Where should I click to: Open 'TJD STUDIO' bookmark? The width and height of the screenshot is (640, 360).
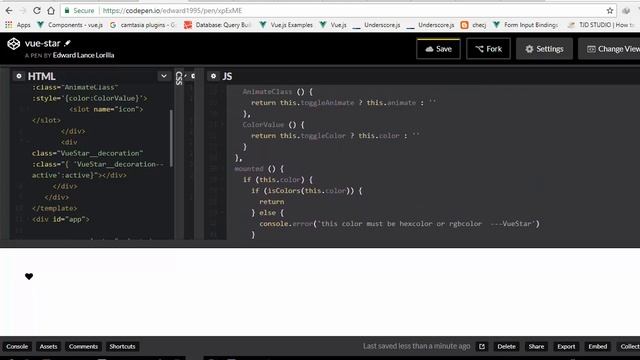[600, 25]
